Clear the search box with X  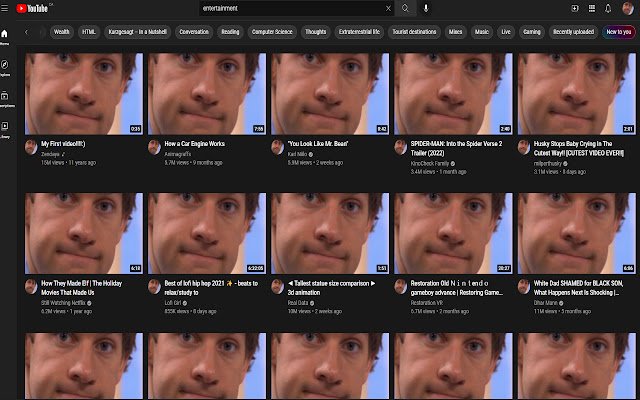[388, 8]
